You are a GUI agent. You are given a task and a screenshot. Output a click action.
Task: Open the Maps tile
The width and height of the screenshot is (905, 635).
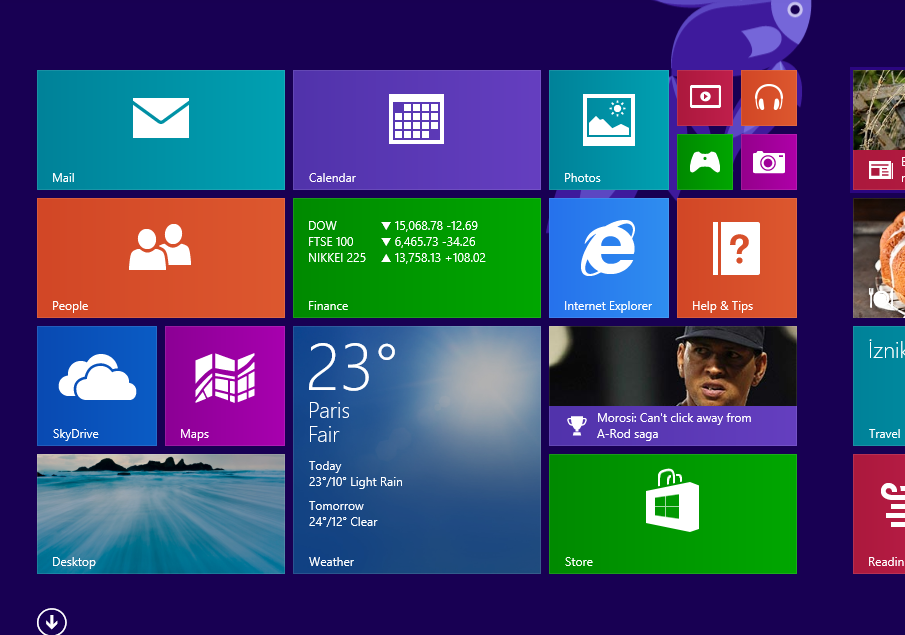pos(225,386)
